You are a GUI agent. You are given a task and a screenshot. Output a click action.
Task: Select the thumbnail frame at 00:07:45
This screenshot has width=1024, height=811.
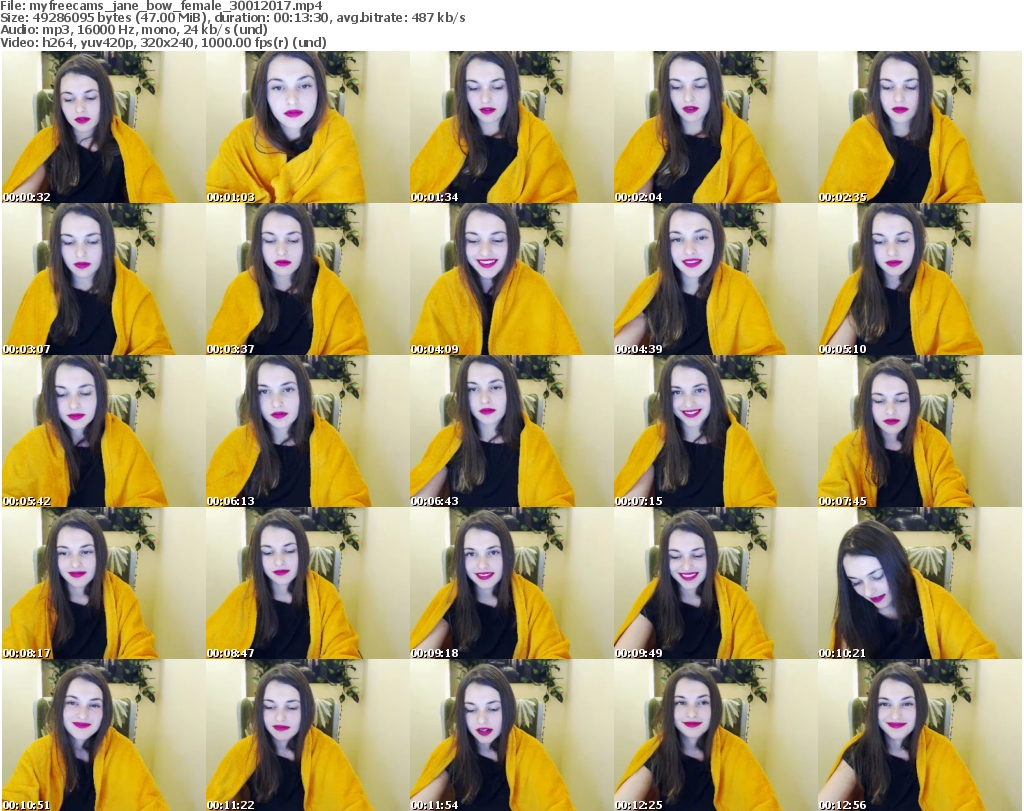(920, 432)
